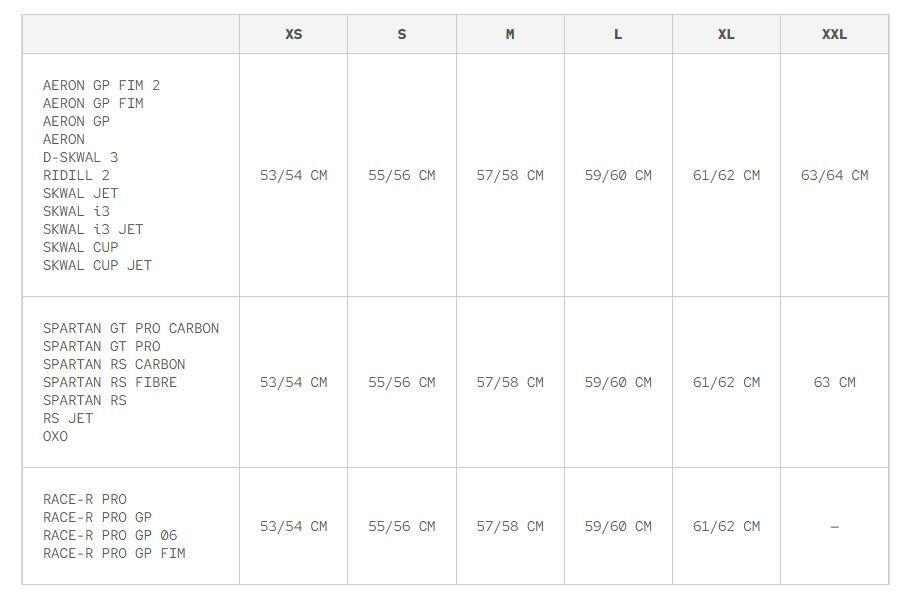Select the S size header
The width and height of the screenshot is (907, 599).
pos(401,35)
